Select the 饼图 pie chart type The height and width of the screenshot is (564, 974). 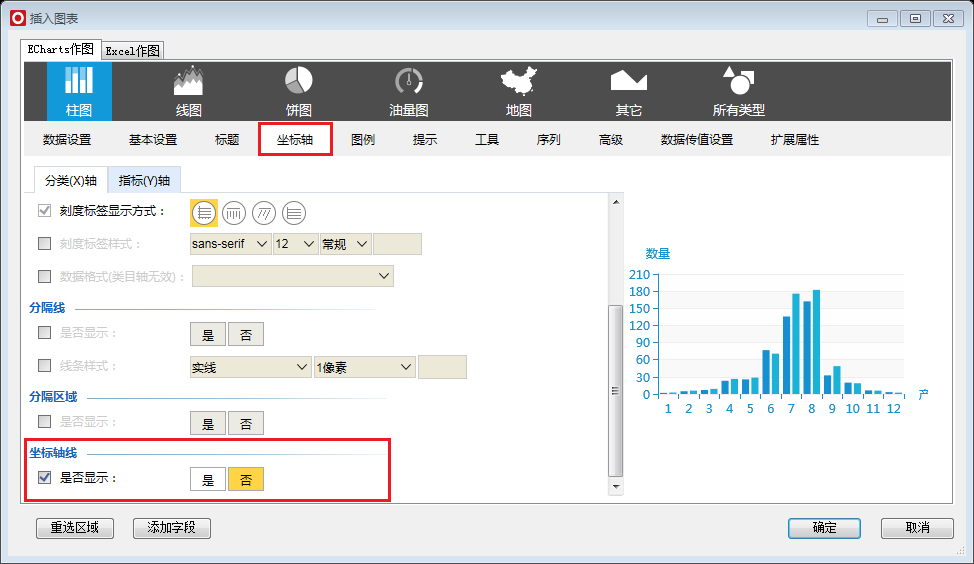coord(298,91)
